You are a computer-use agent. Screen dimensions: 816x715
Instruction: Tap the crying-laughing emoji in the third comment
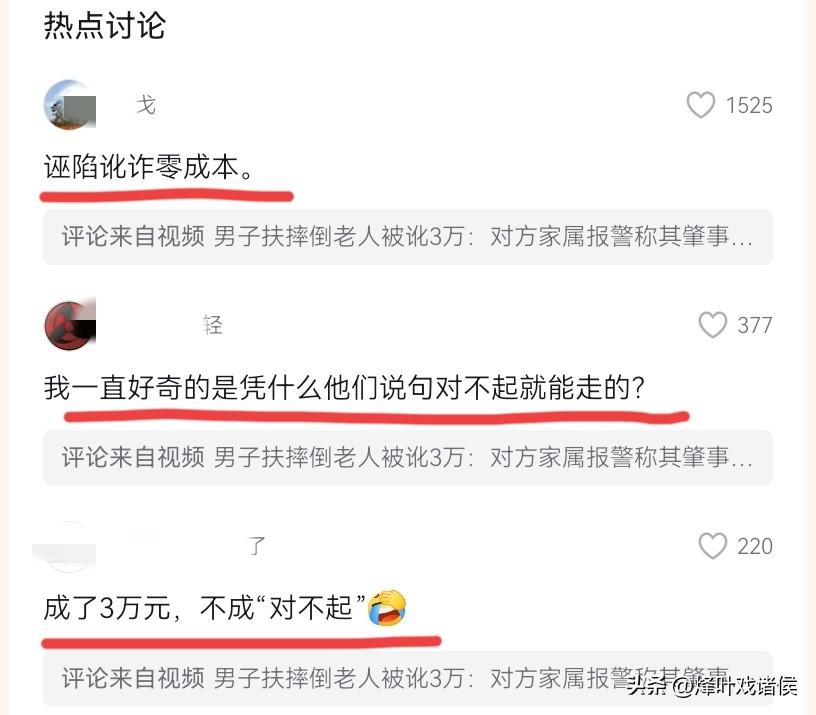[387, 608]
